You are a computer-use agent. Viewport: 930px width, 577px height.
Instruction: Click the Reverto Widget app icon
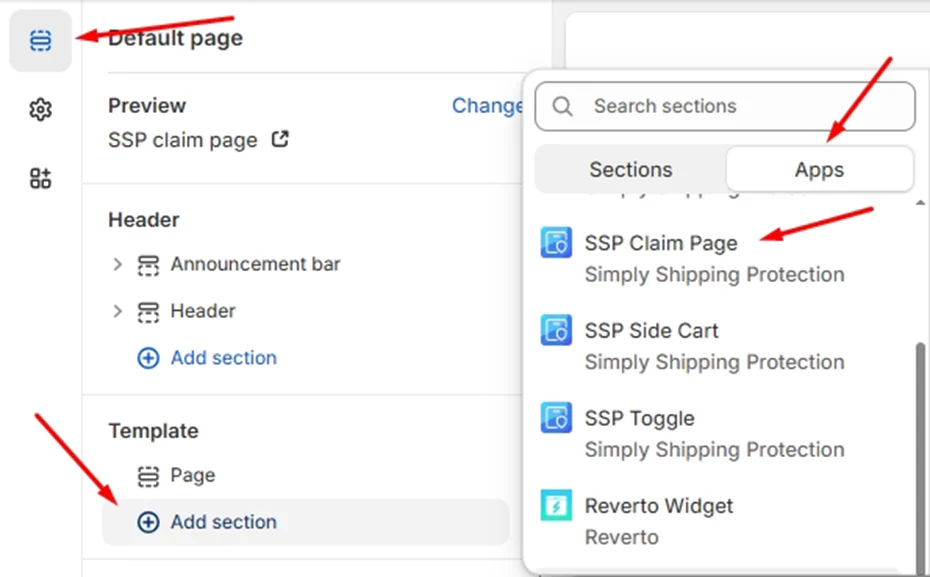pos(556,505)
